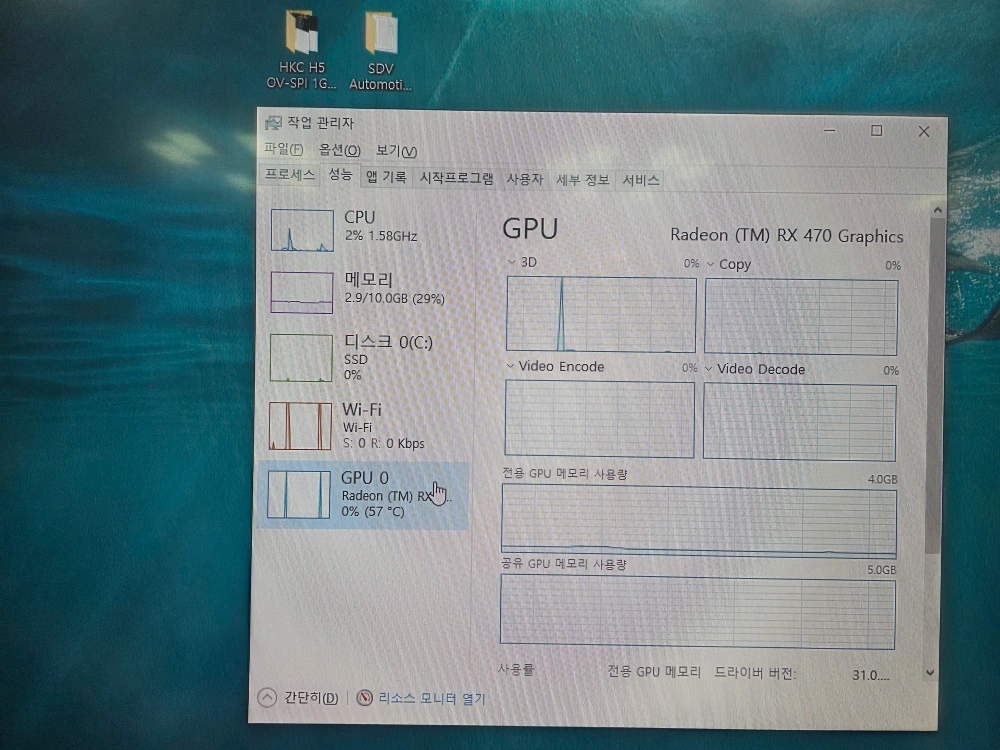This screenshot has width=1000, height=750.
Task: Click the 5.0GB shared memory label
Action: (881, 570)
